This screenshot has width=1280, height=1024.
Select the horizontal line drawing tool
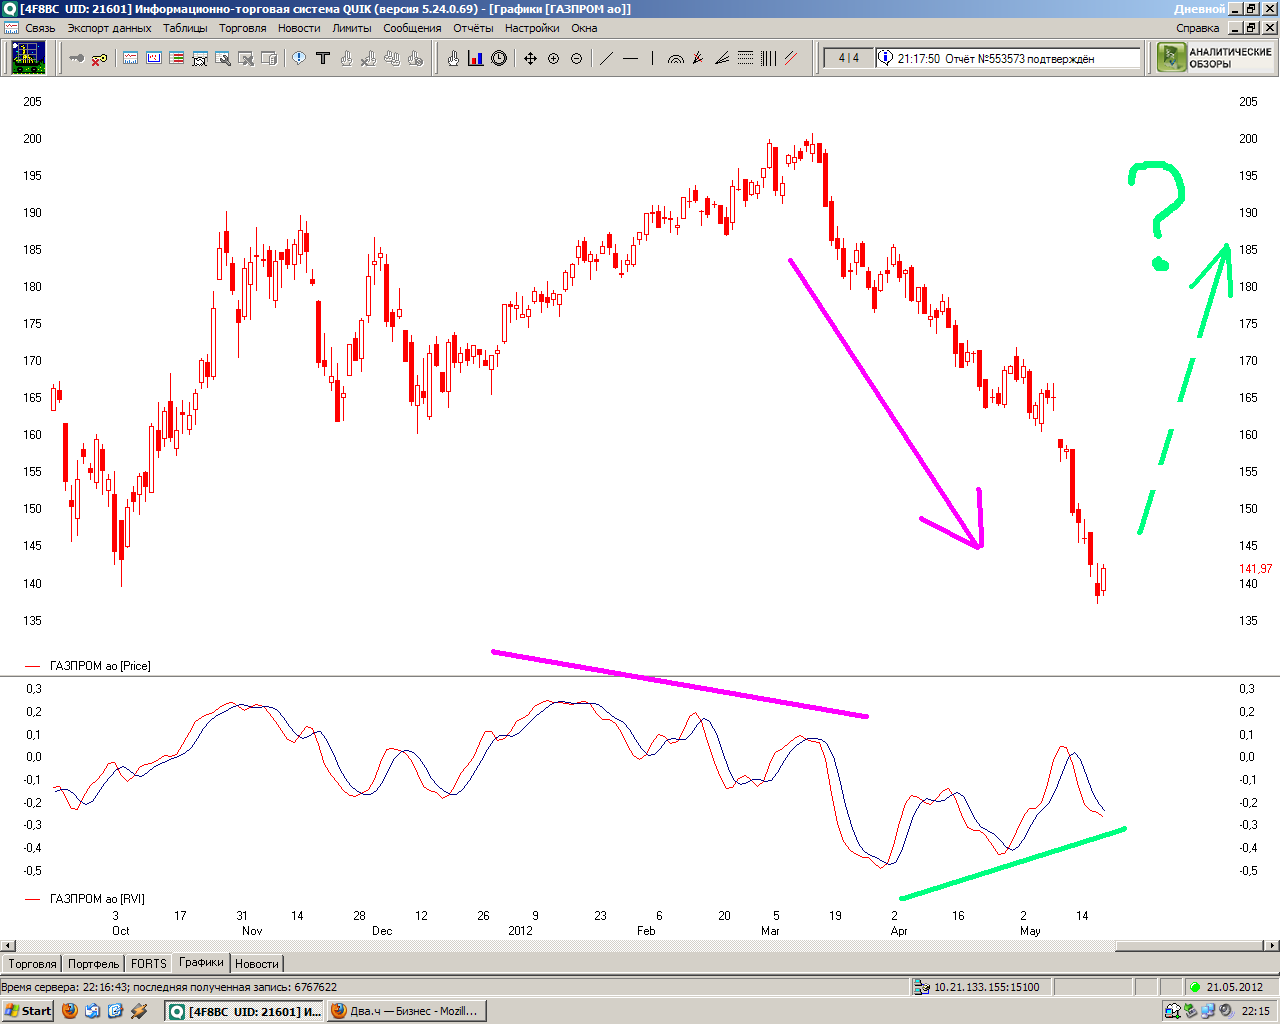tap(630, 59)
